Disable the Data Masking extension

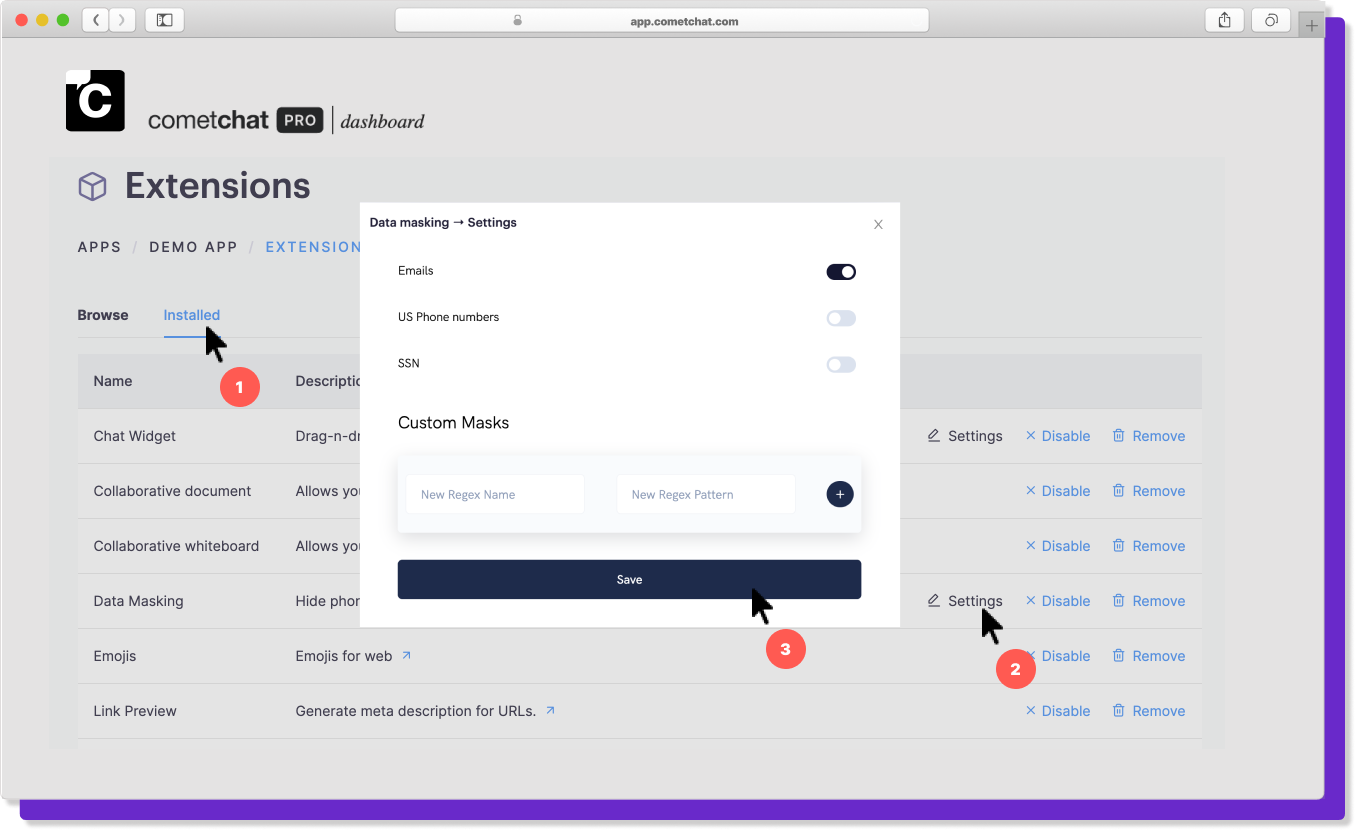1058,601
